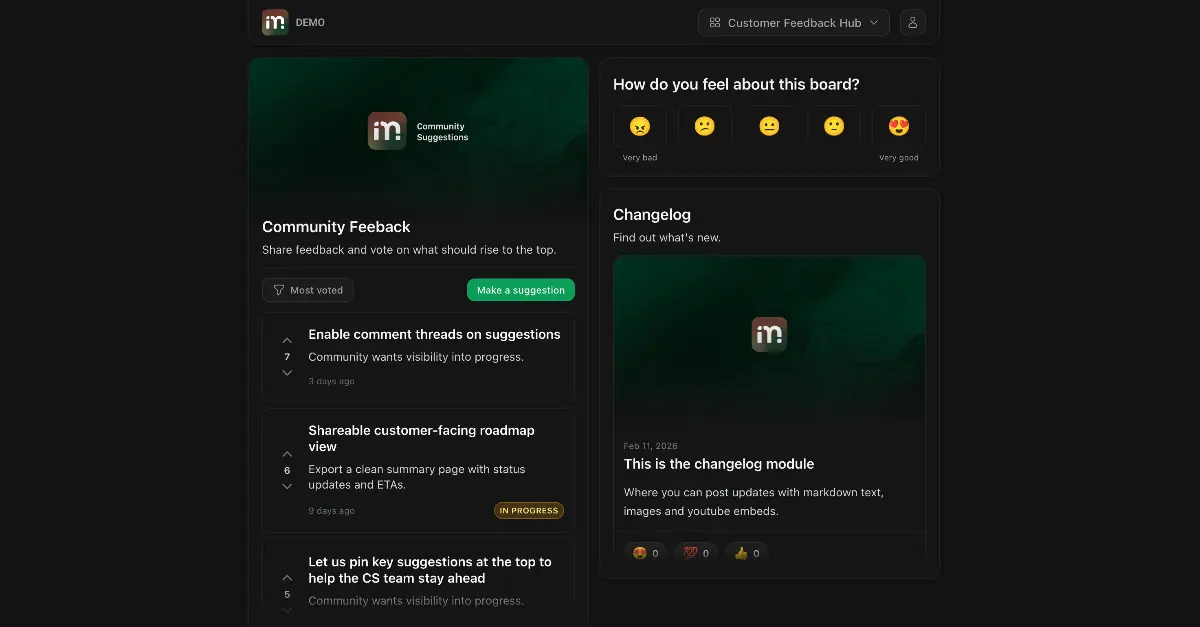1200x627 pixels.
Task: Downvote the Enable comment threads suggestion
Action: 287,372
